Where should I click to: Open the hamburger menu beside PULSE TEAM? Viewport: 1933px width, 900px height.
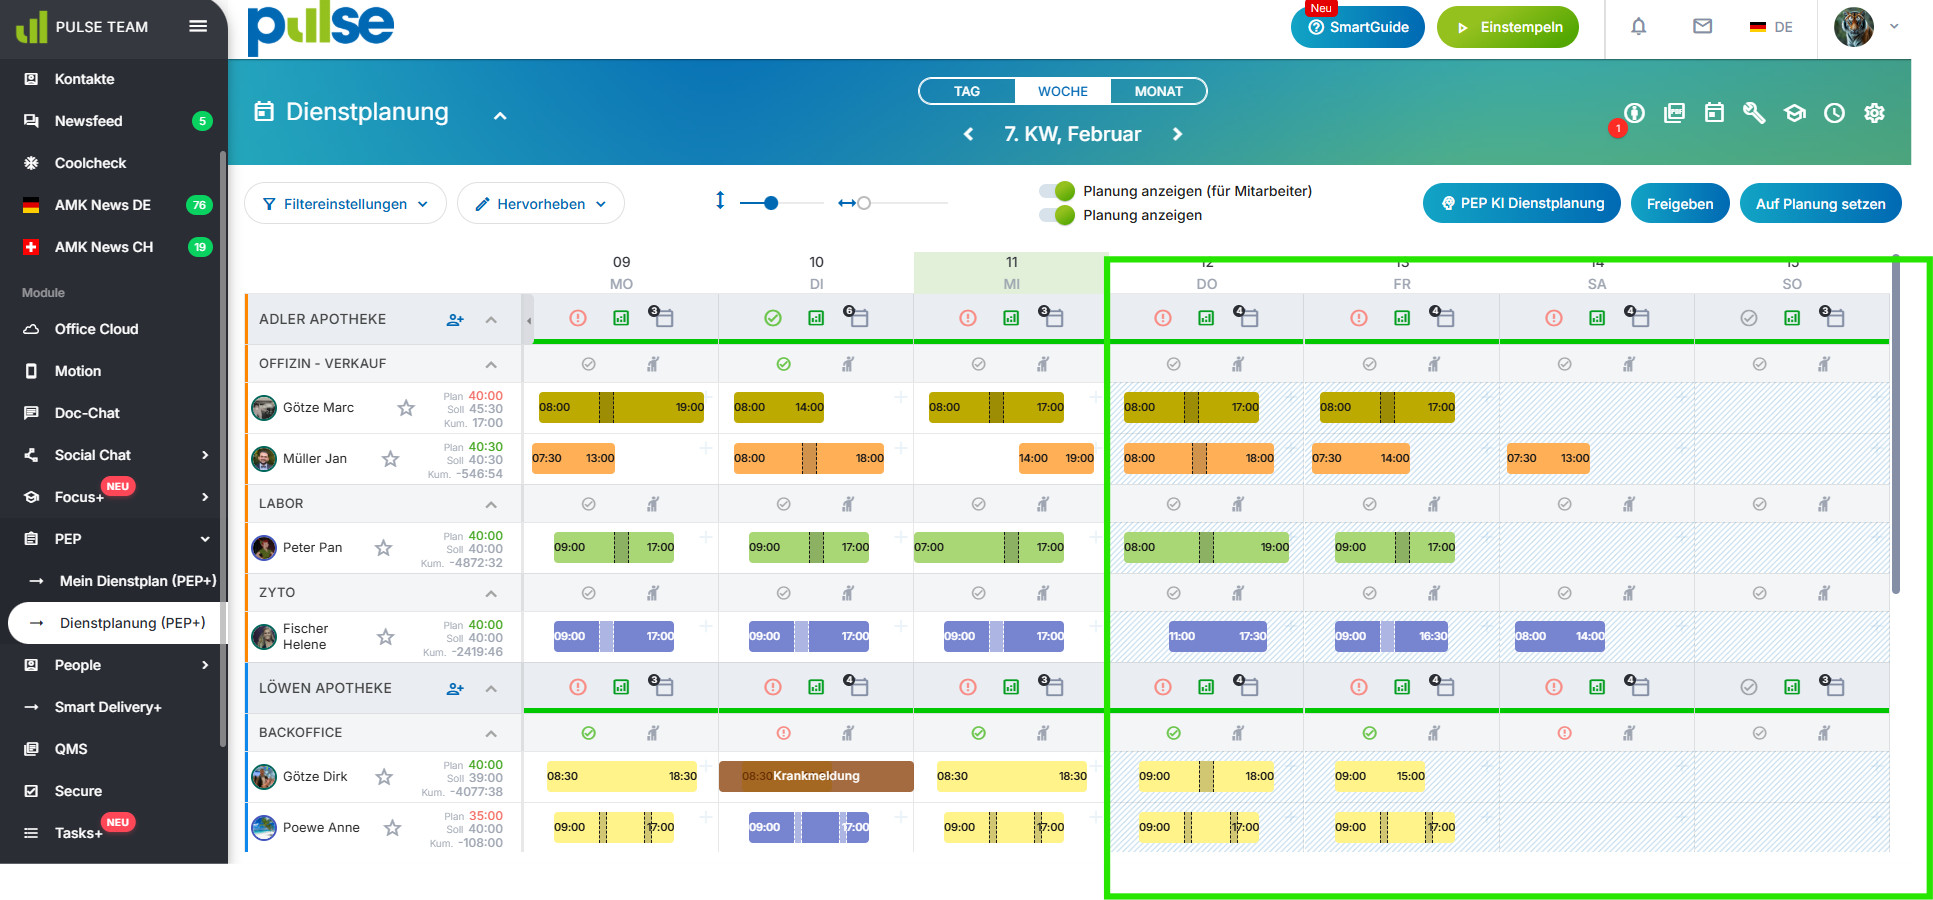198,26
